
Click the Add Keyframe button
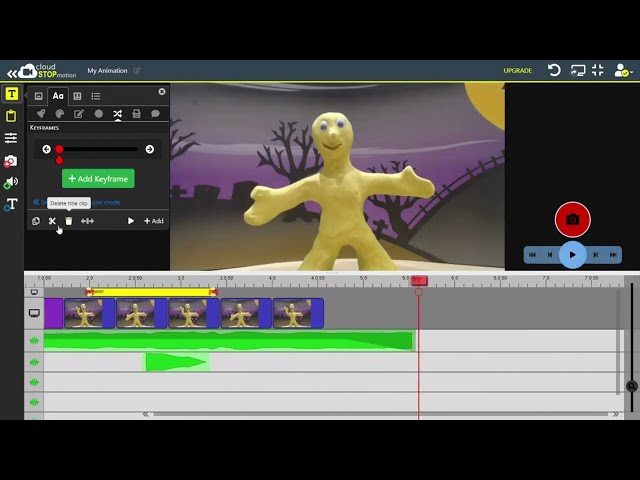pos(98,179)
